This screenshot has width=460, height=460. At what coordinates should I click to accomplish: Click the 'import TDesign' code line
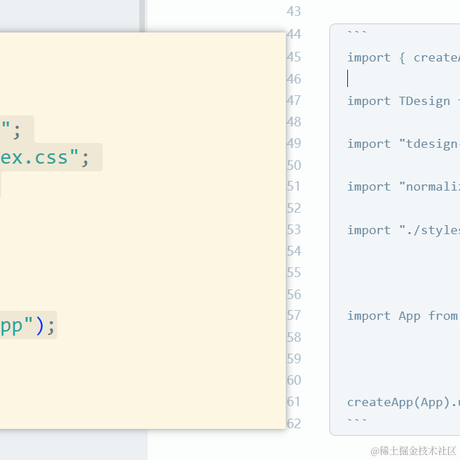click(x=403, y=101)
